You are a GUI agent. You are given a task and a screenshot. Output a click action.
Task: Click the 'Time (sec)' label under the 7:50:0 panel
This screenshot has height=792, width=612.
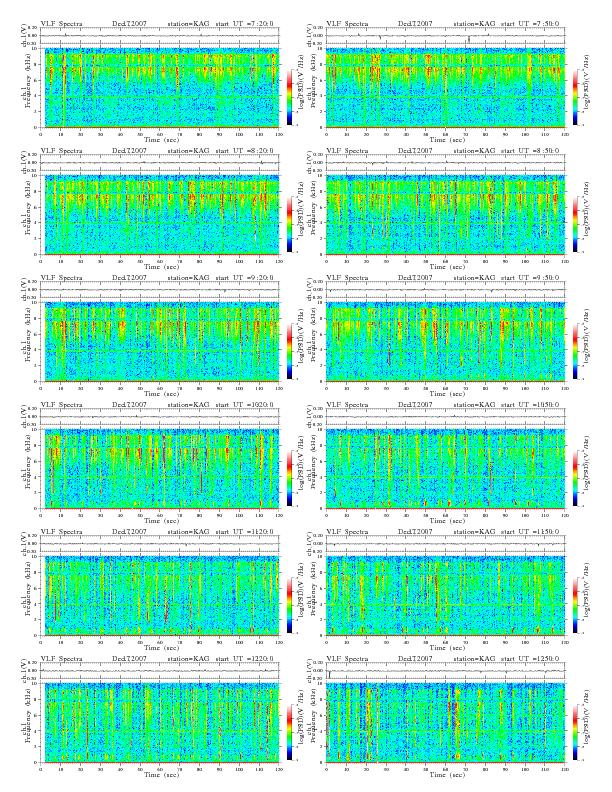click(447, 140)
